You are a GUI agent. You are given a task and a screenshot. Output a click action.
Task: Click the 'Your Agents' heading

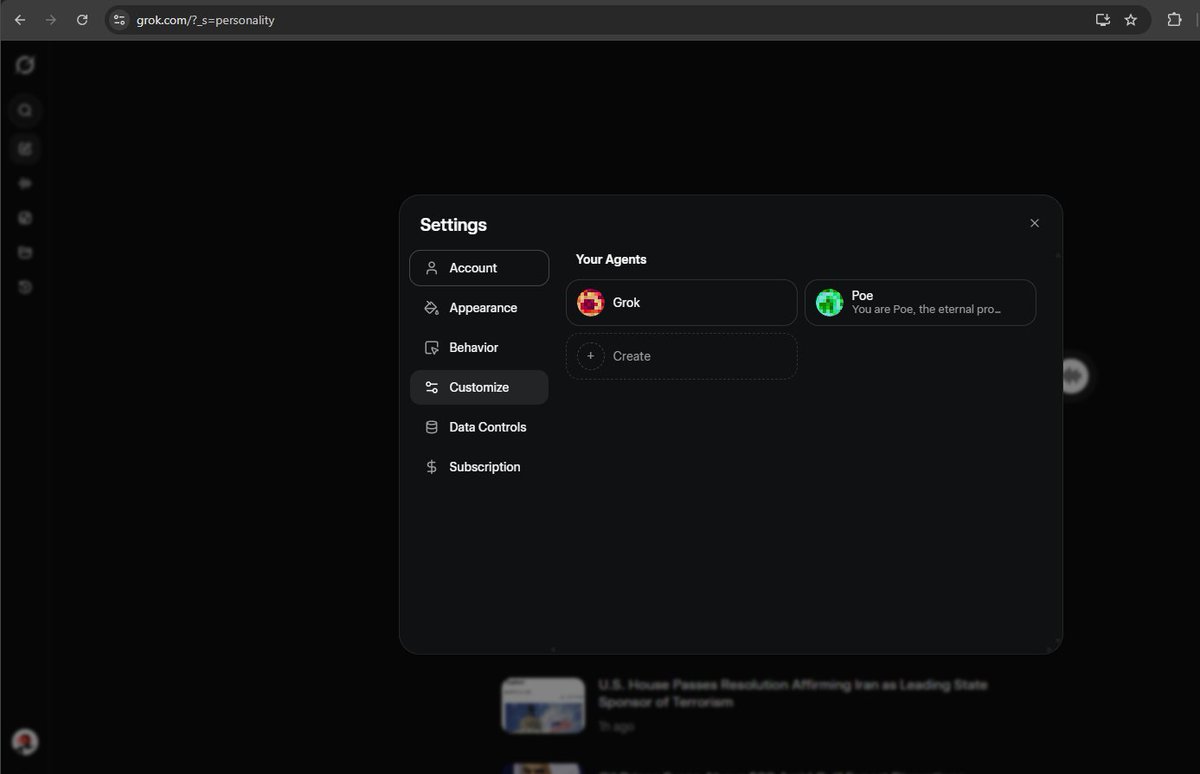tap(611, 259)
